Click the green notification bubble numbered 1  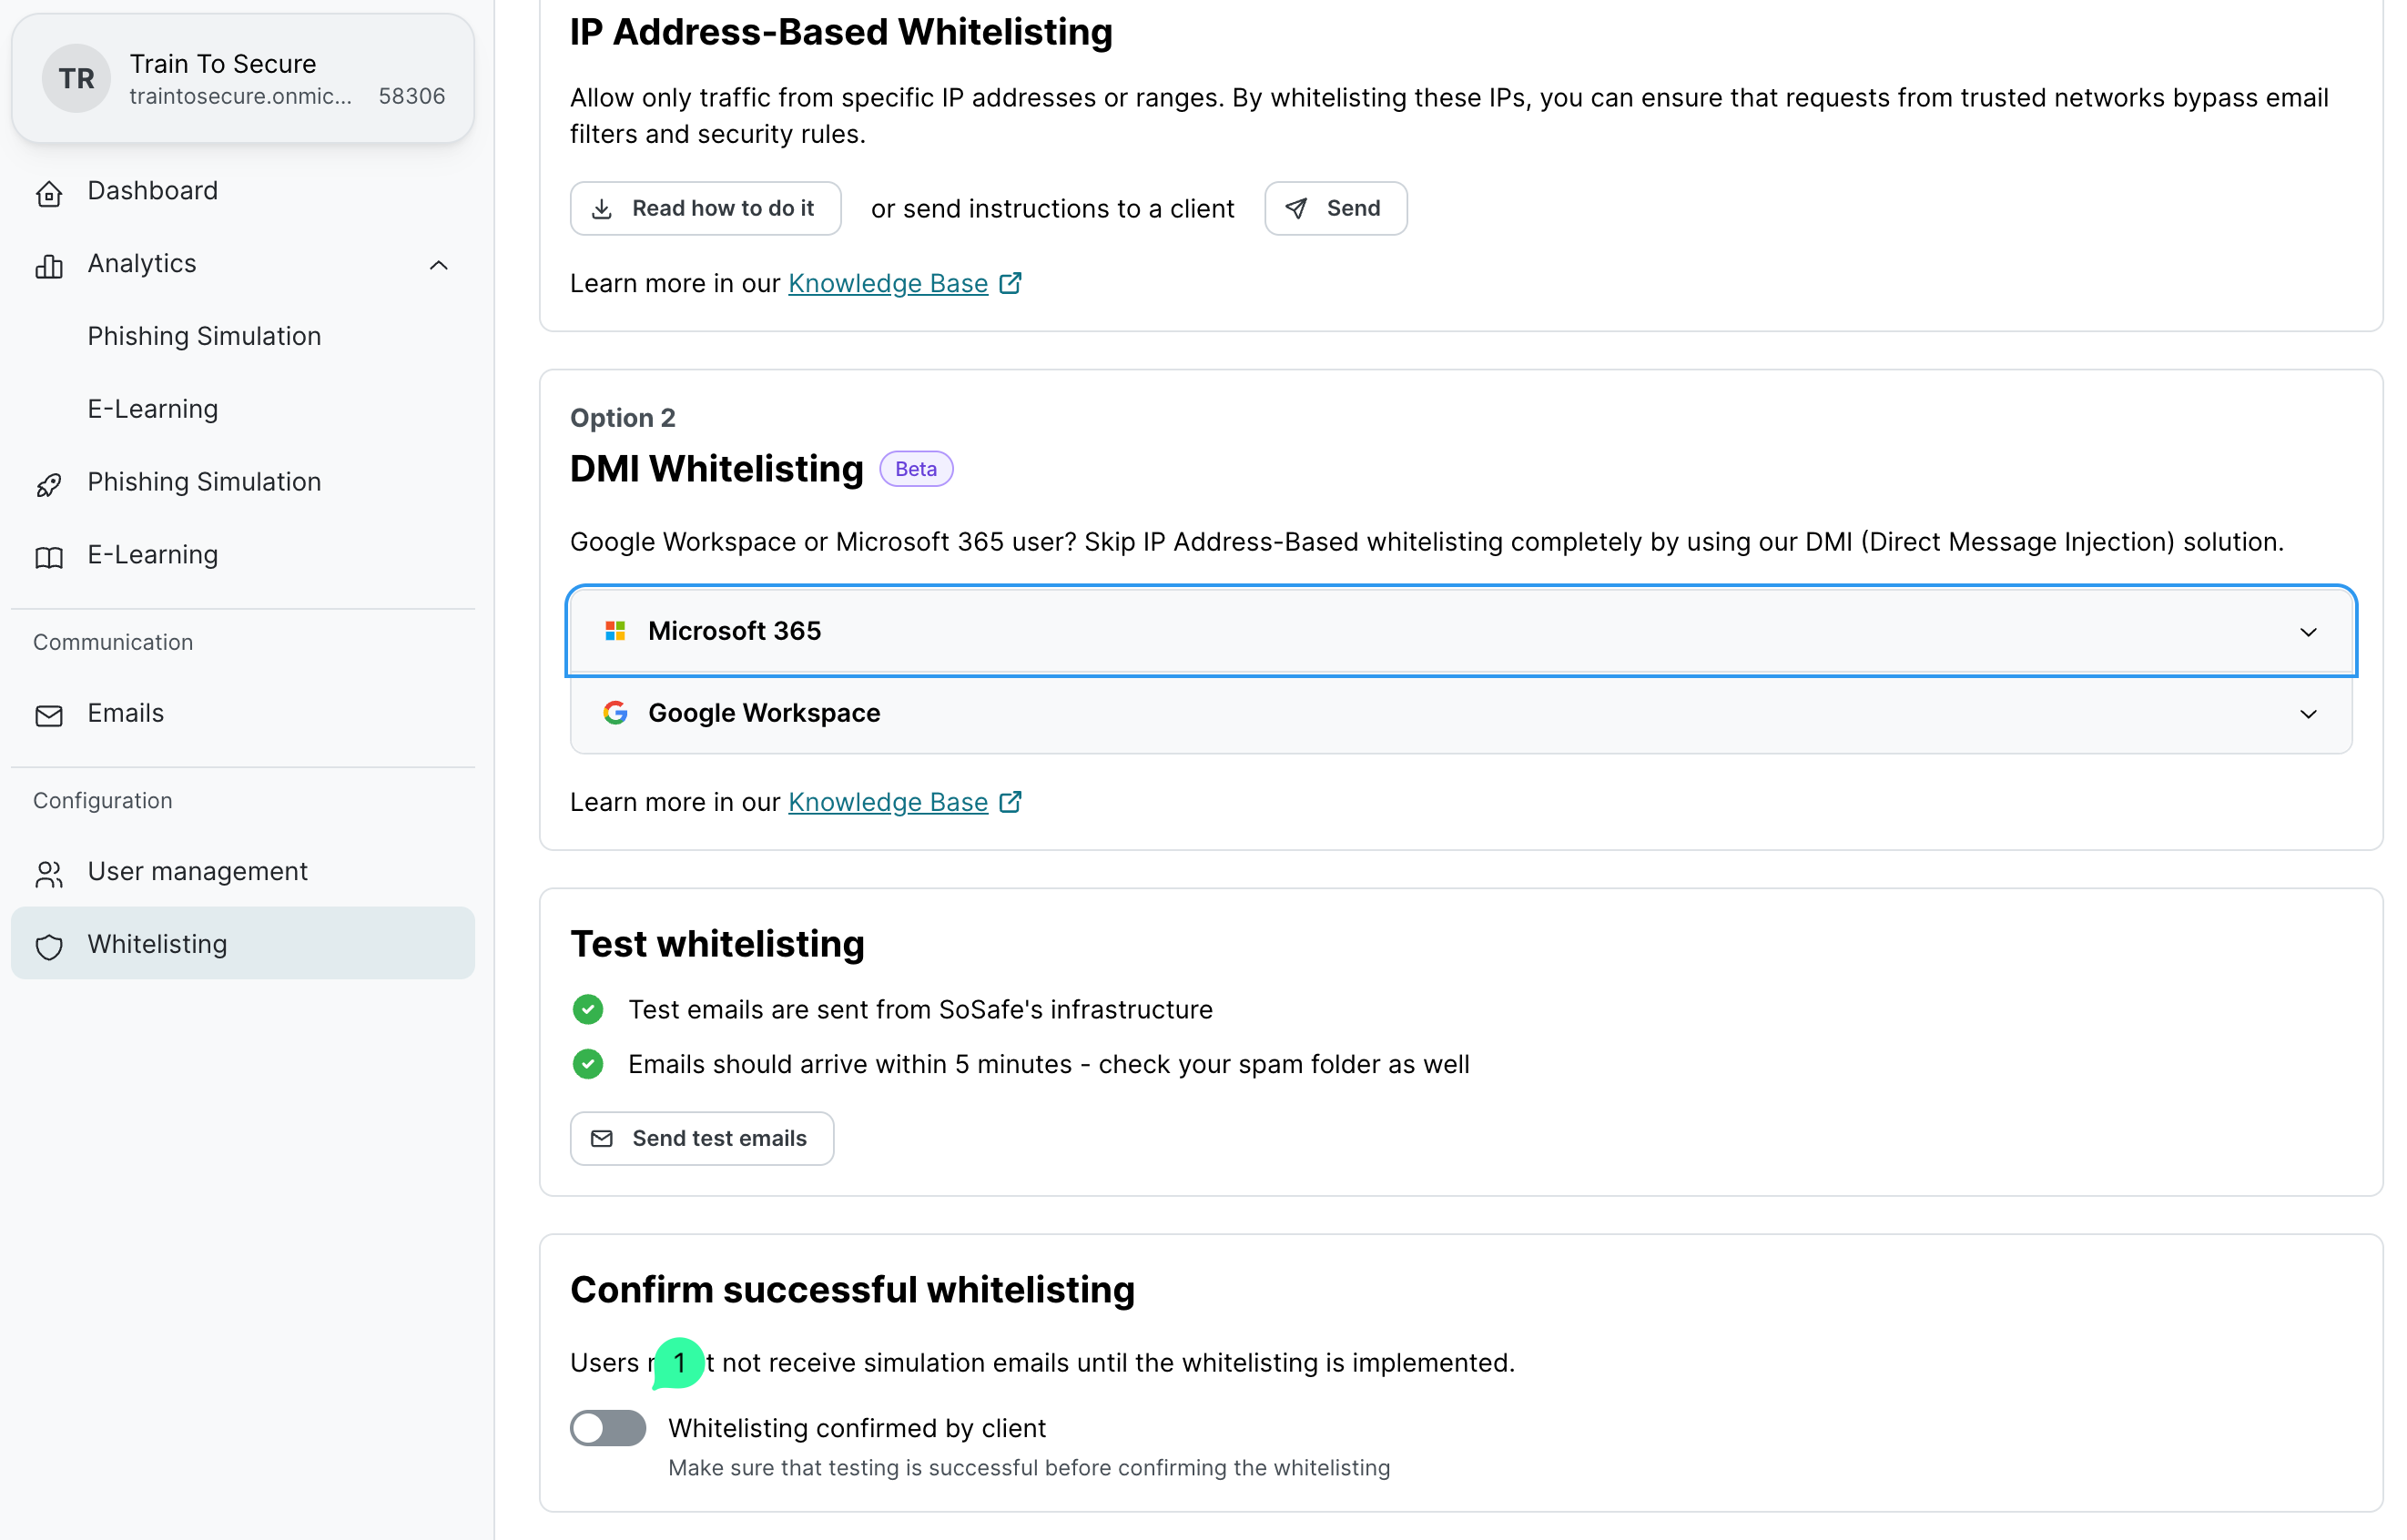click(x=678, y=1362)
